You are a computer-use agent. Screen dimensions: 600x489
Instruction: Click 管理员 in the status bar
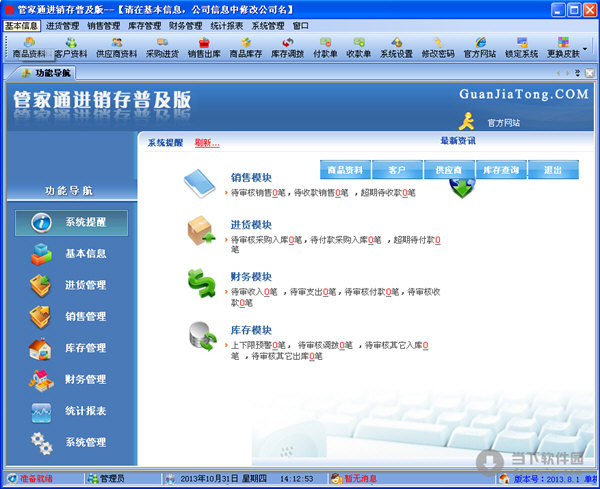click(x=106, y=479)
